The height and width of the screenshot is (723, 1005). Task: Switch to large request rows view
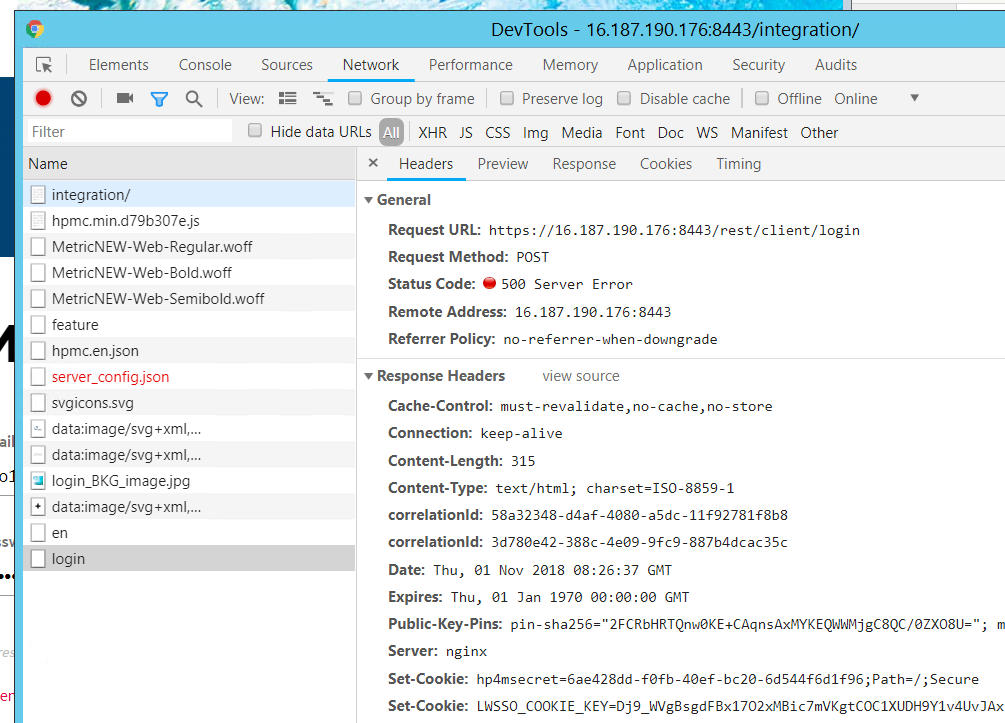[288, 98]
